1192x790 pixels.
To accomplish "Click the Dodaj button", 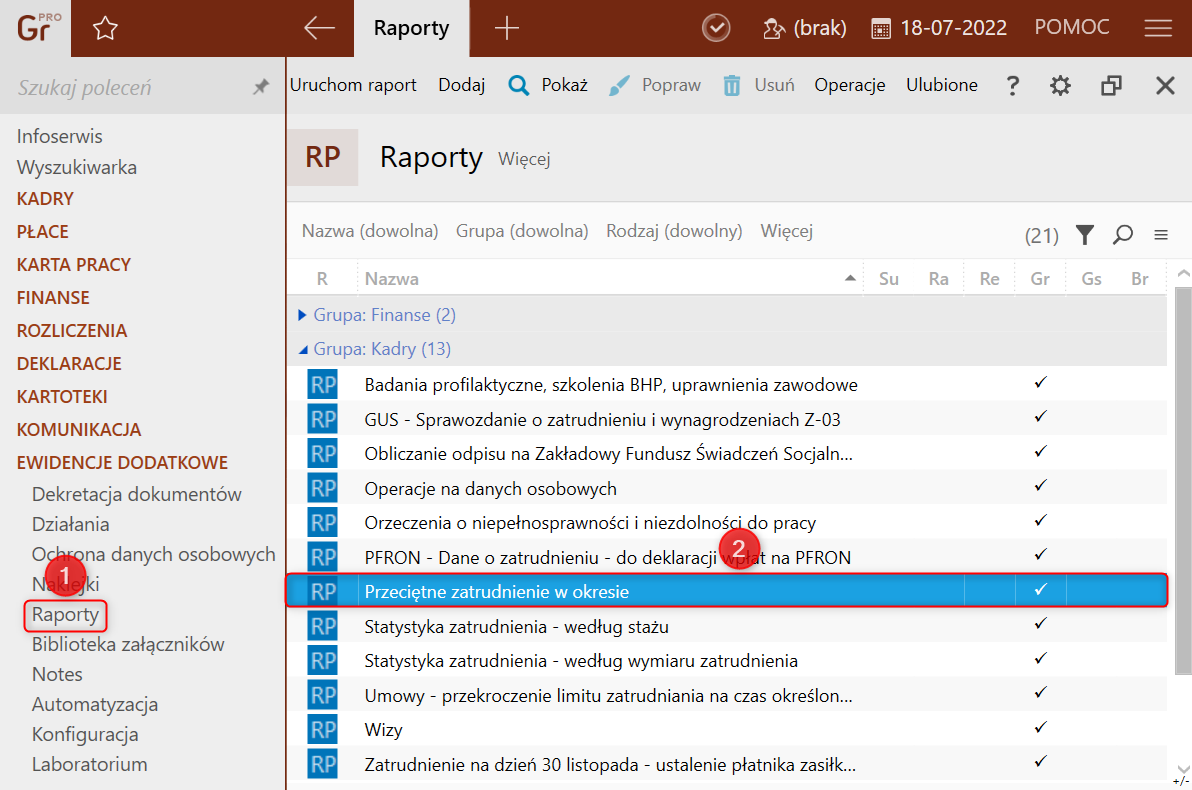I will pos(461,85).
